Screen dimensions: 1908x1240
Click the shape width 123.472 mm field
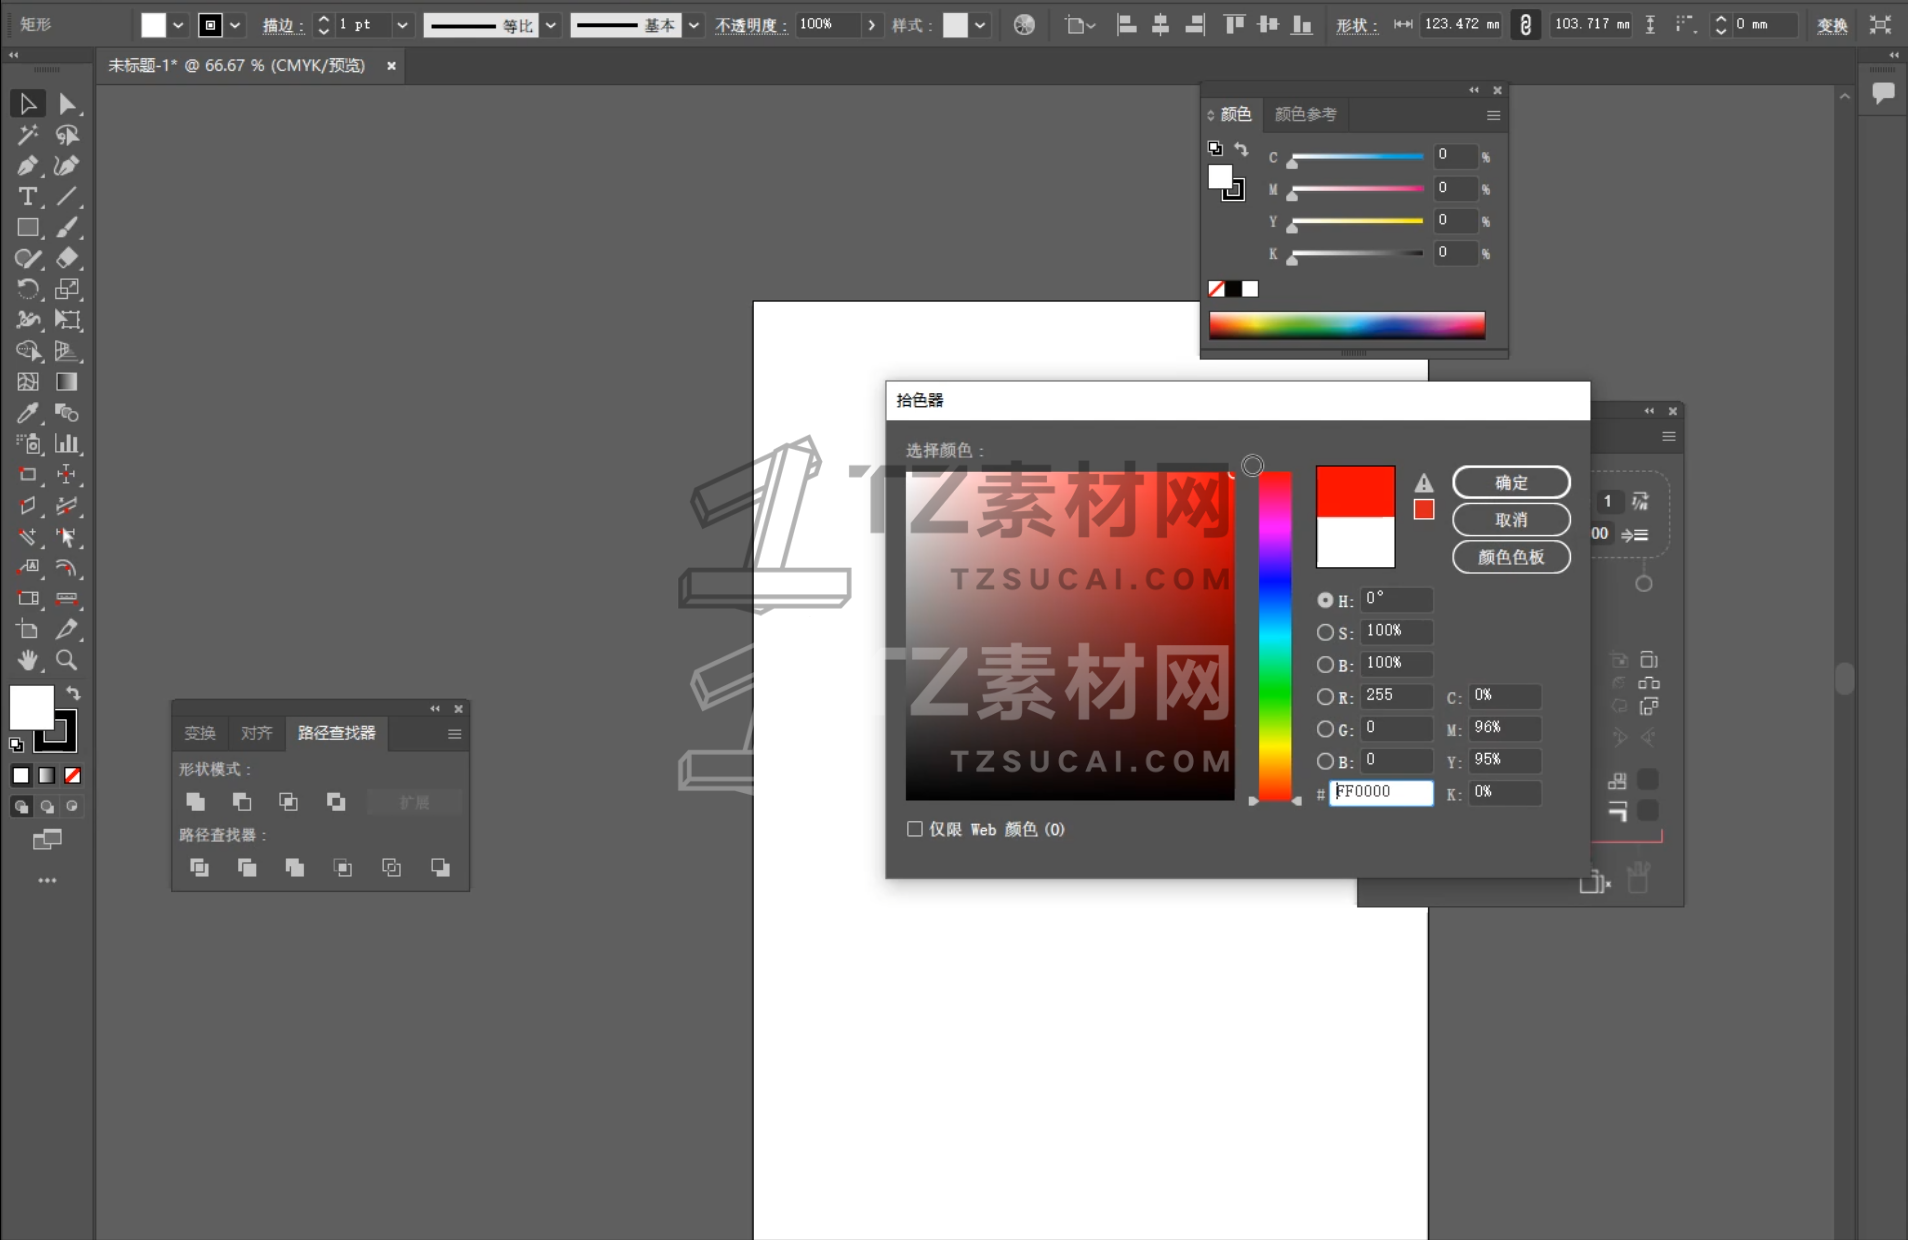[x=1461, y=25]
